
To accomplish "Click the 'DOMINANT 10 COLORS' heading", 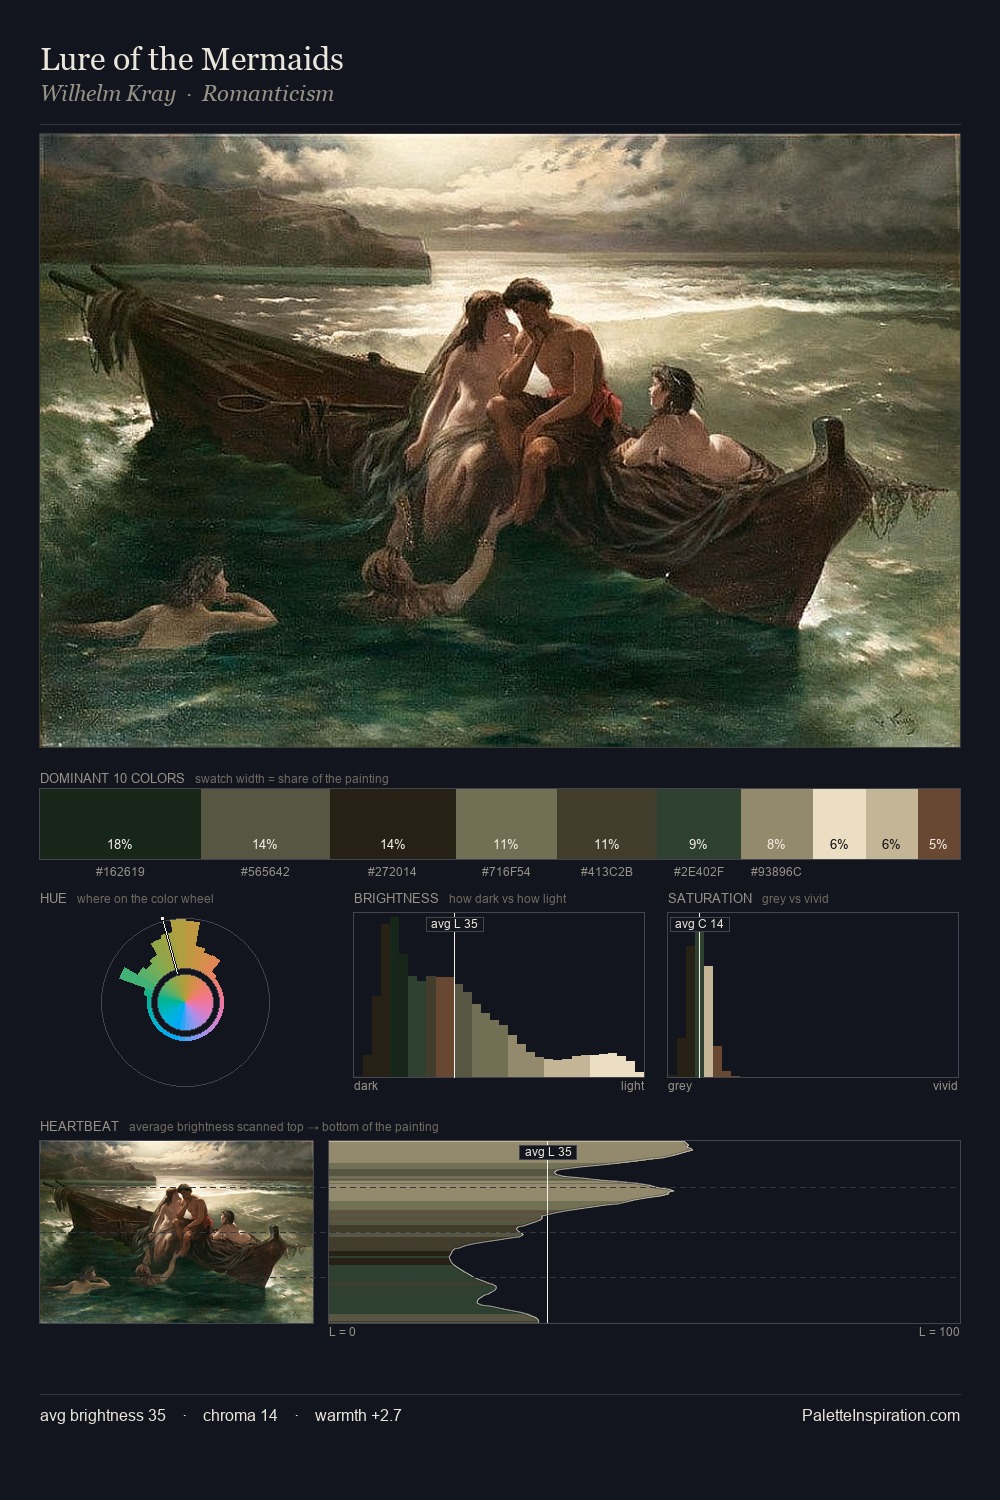I will pos(112,778).
